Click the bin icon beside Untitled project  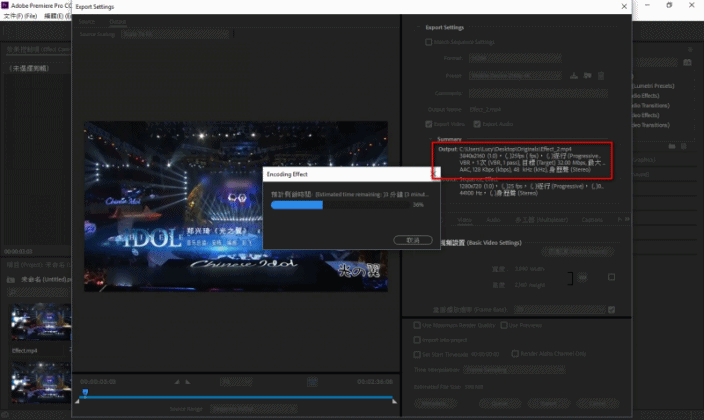(11, 279)
